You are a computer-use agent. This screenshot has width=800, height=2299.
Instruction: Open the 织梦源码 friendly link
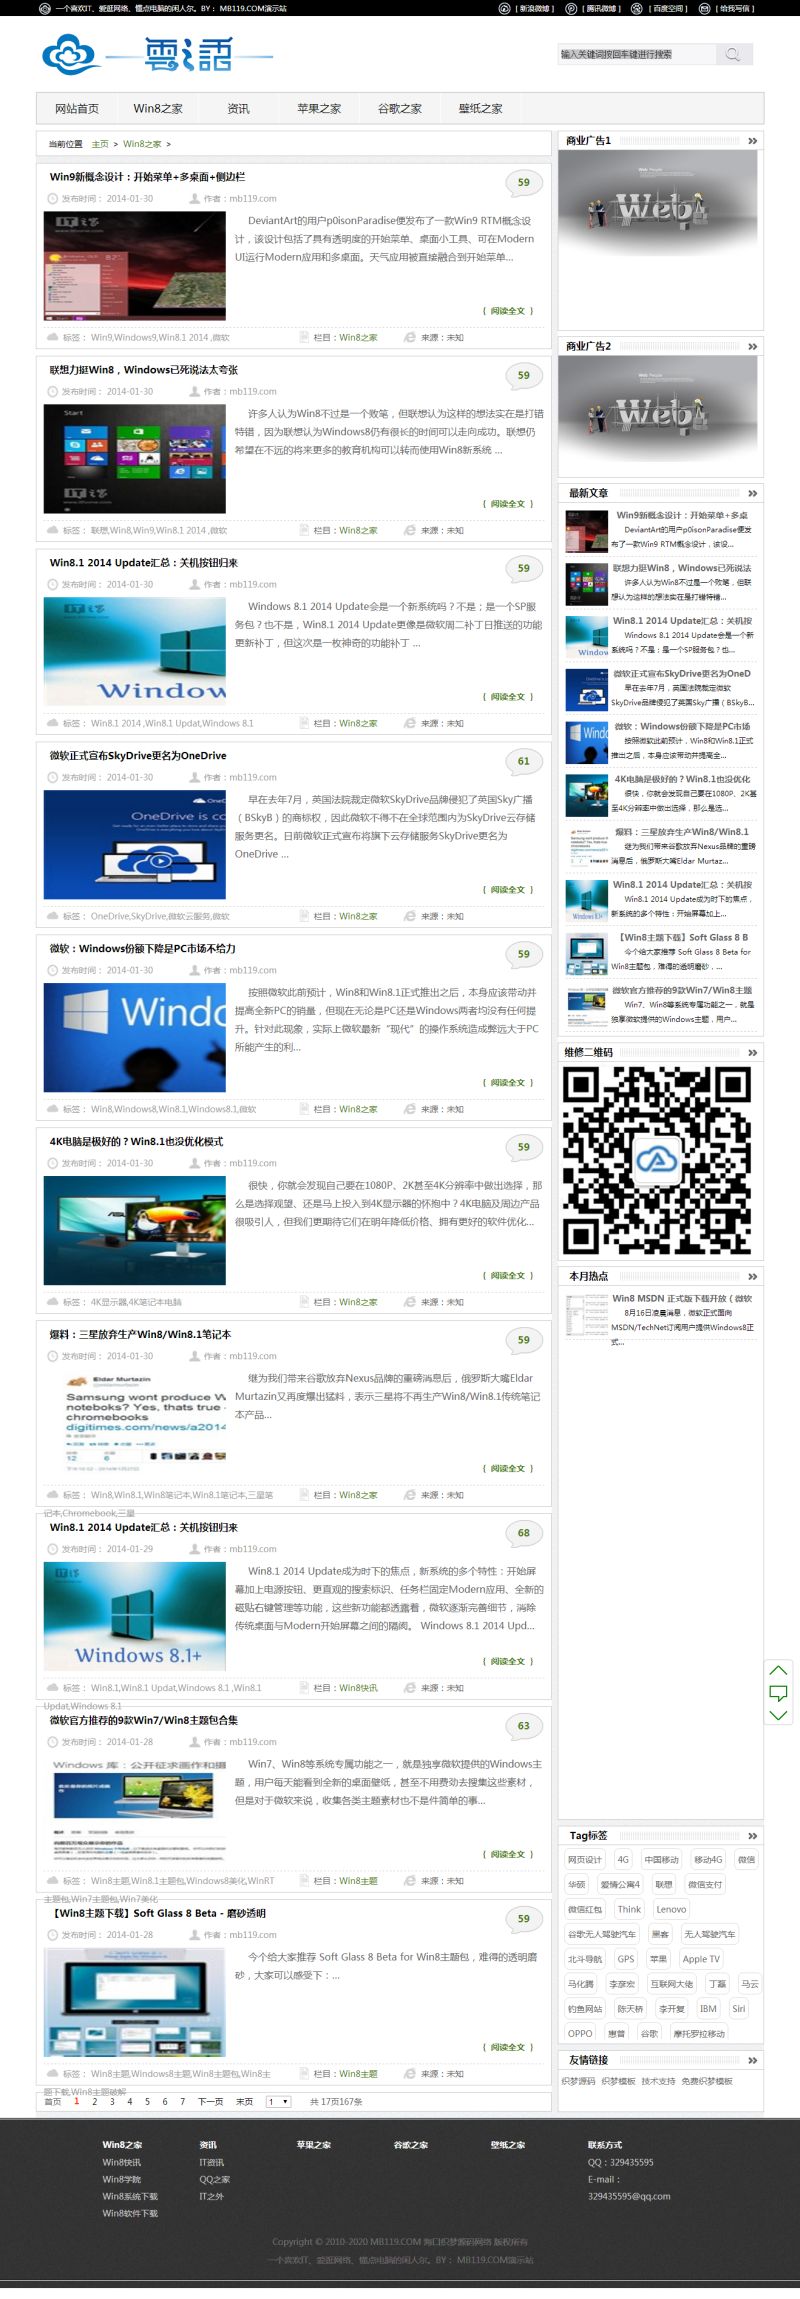tap(578, 2081)
